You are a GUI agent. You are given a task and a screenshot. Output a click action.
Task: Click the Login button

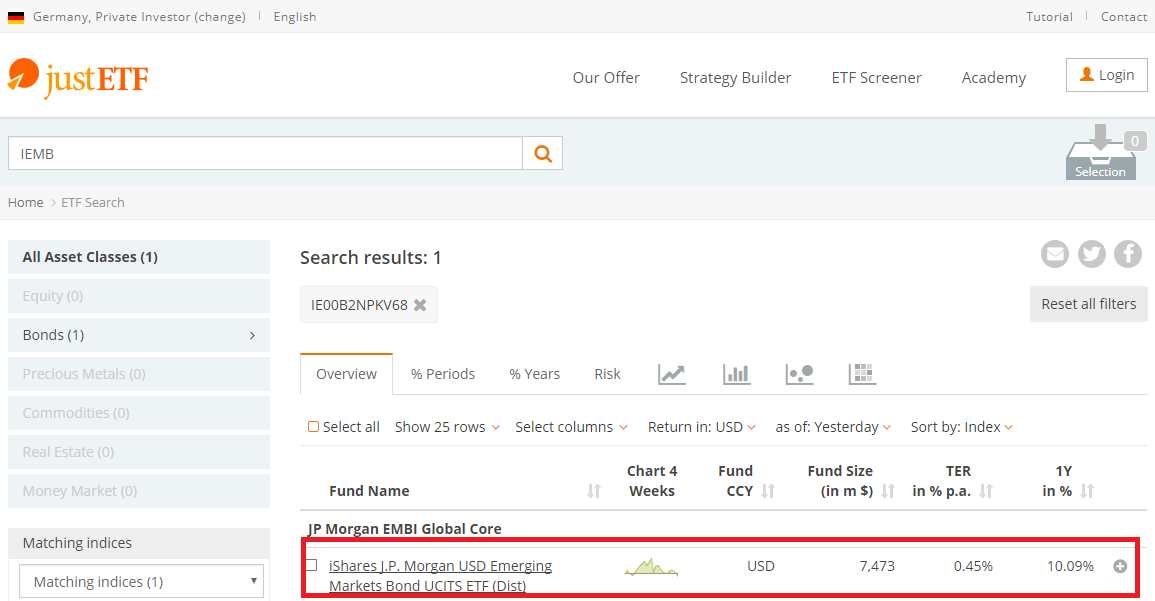[x=1106, y=75]
